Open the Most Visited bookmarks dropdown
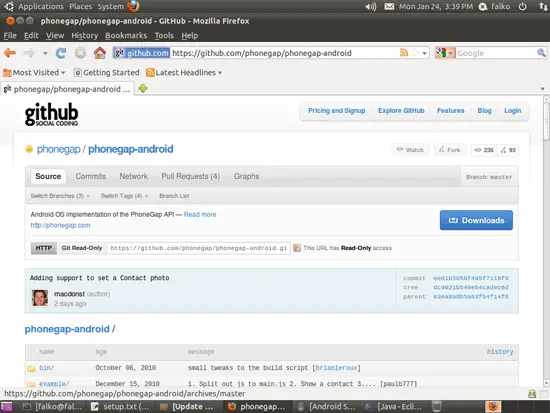This screenshot has width=550, height=413. 34,73
